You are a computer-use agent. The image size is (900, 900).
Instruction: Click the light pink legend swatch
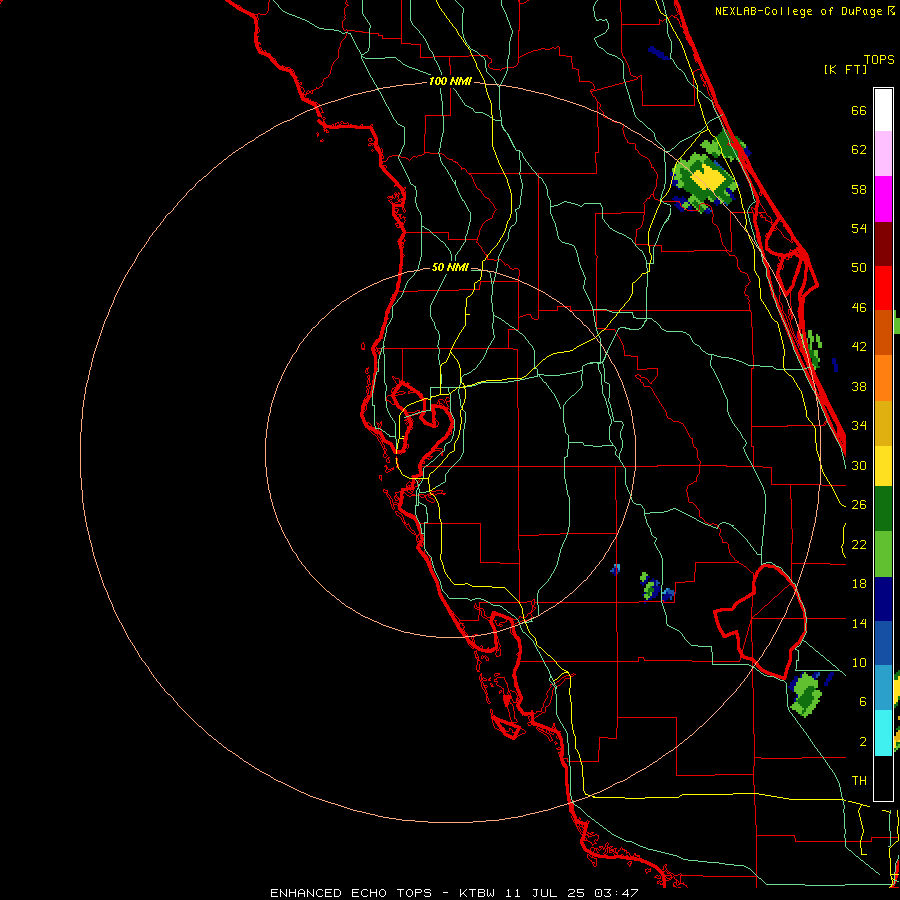[883, 153]
